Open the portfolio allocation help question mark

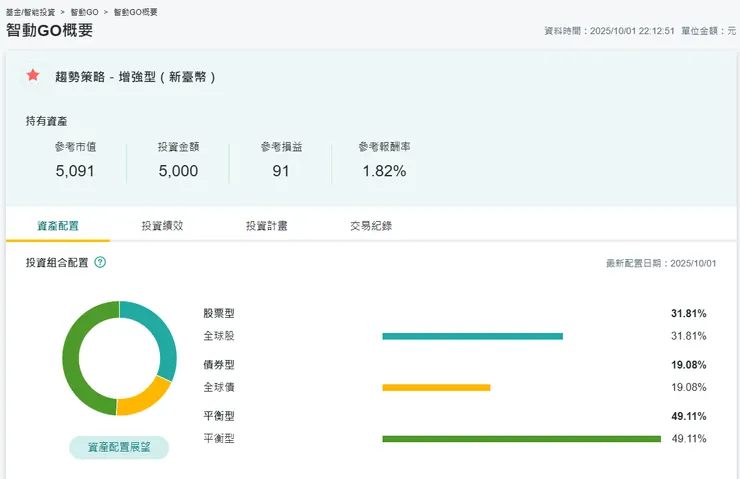coord(100,262)
